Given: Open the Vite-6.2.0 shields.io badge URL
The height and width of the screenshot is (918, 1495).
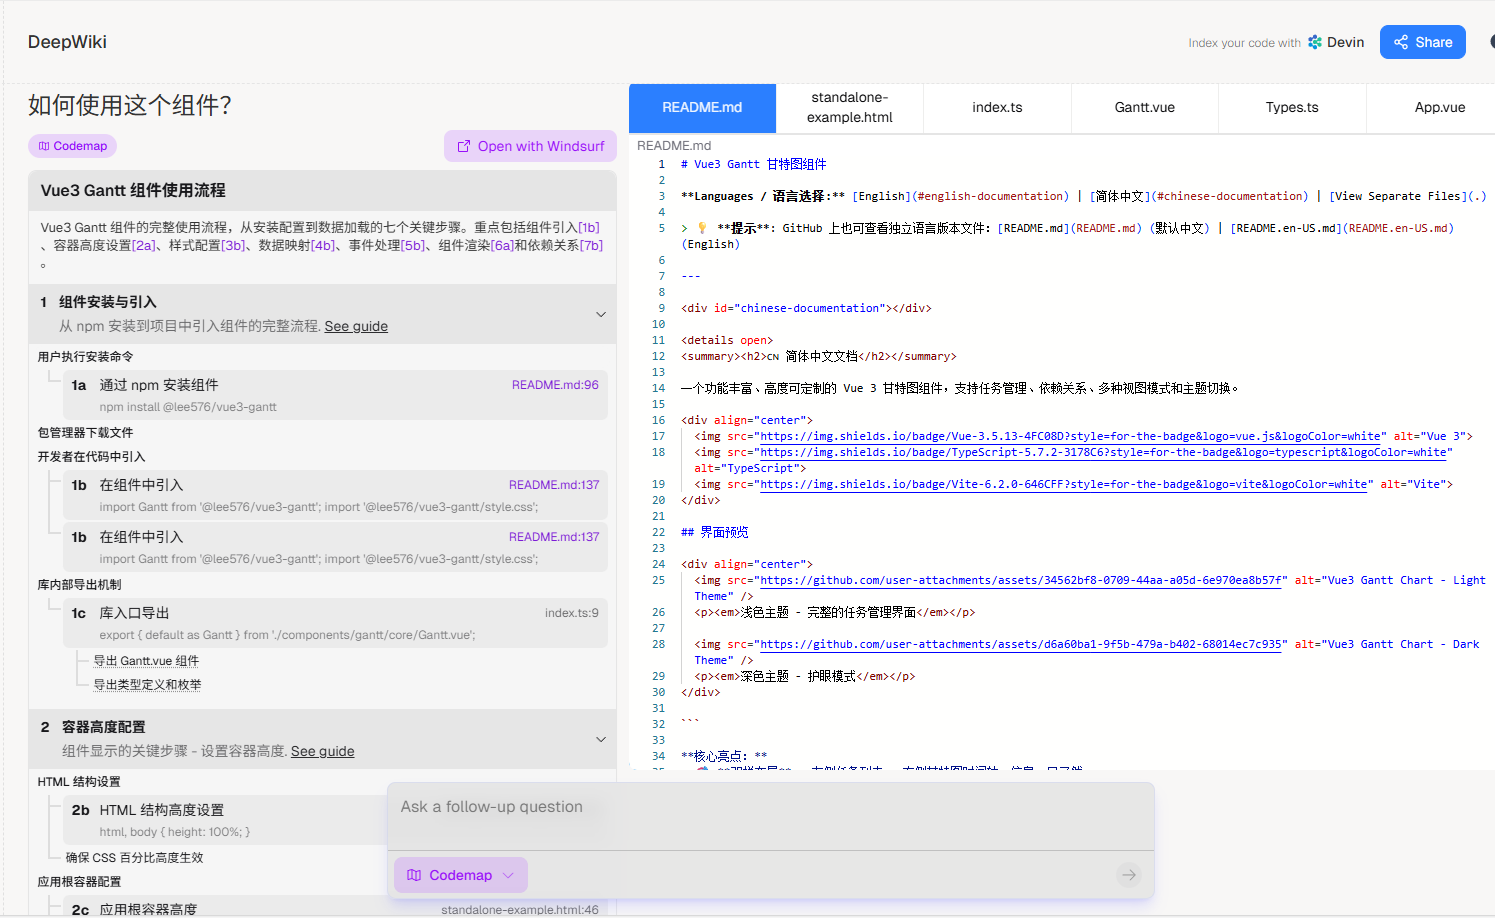Looking at the screenshot, I should (1063, 484).
